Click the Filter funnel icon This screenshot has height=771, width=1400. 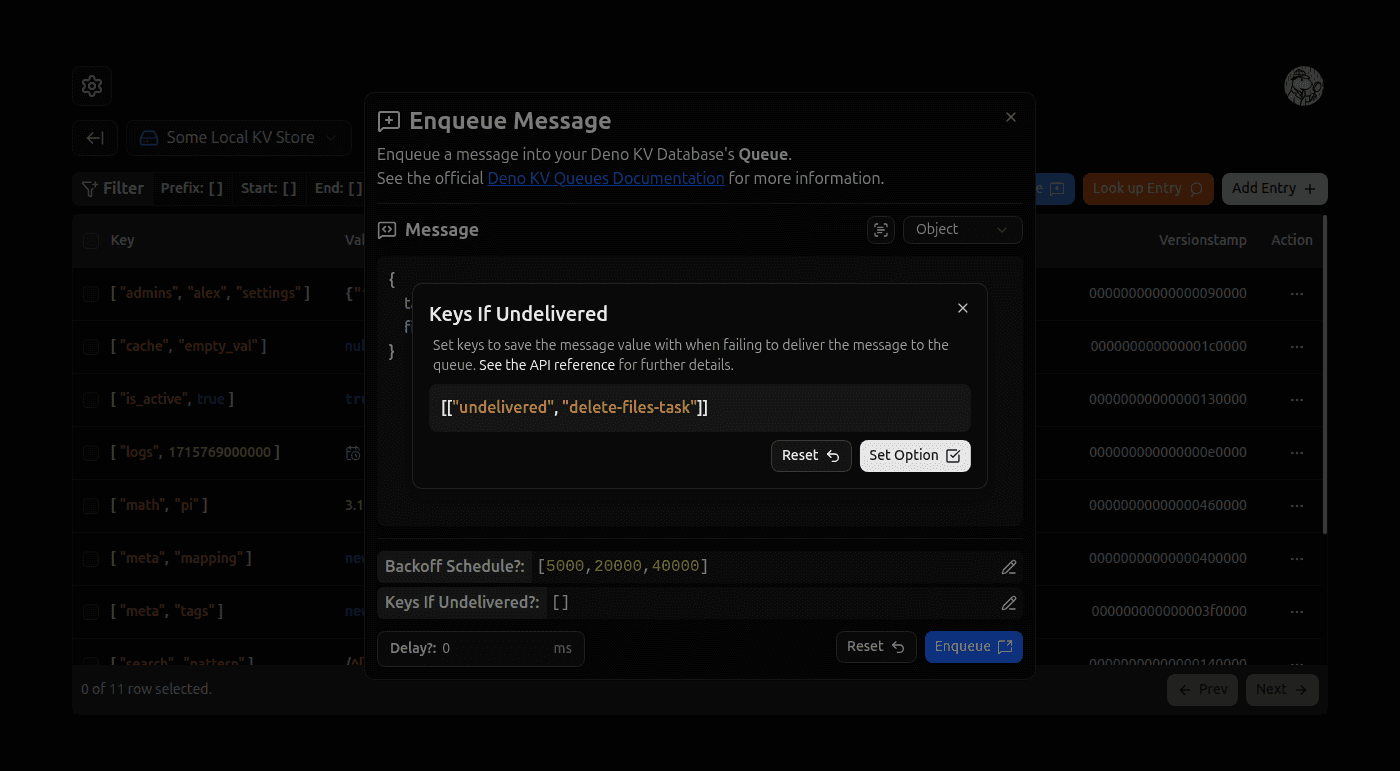click(x=91, y=188)
